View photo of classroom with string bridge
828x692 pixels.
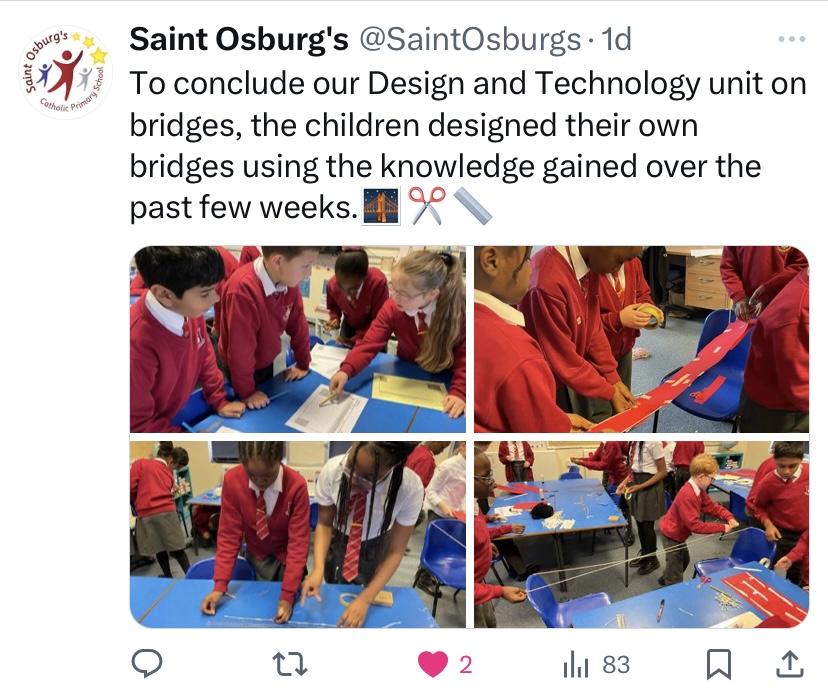tap(642, 535)
